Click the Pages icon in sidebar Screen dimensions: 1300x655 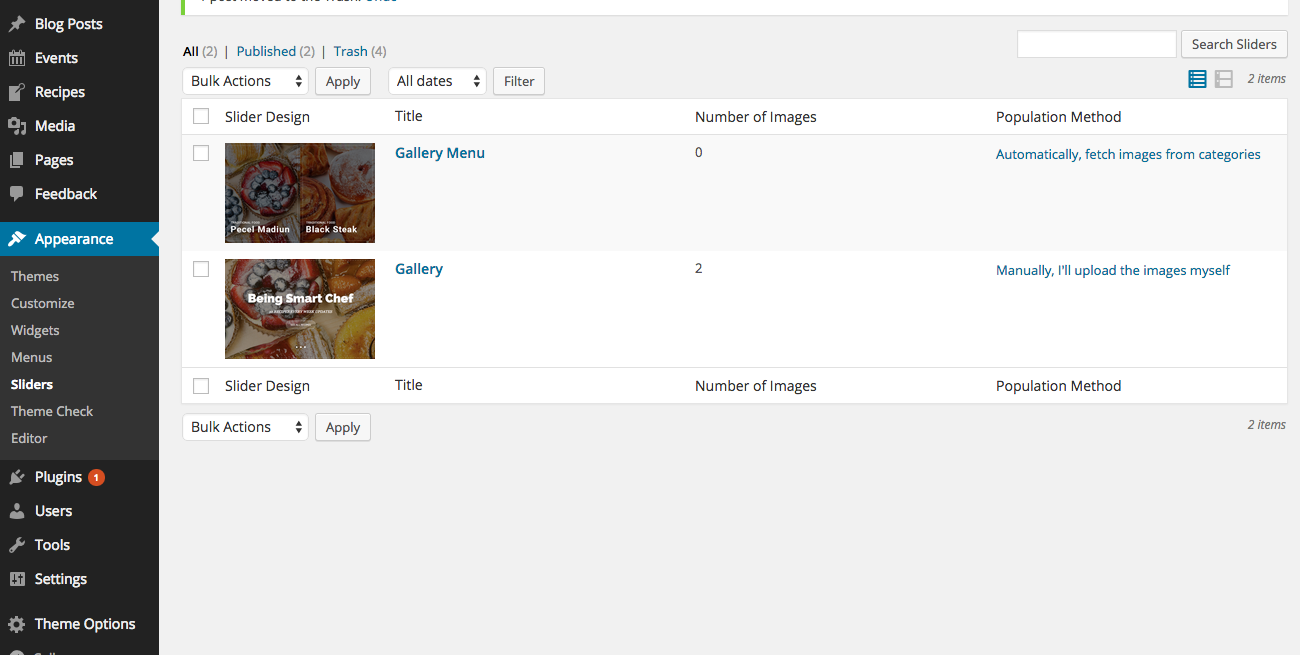[x=17, y=160]
